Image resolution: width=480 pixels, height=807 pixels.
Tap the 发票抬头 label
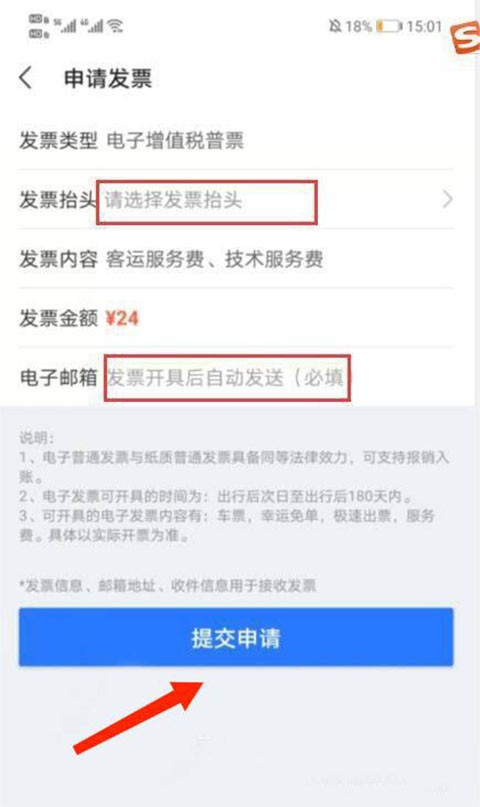point(58,200)
